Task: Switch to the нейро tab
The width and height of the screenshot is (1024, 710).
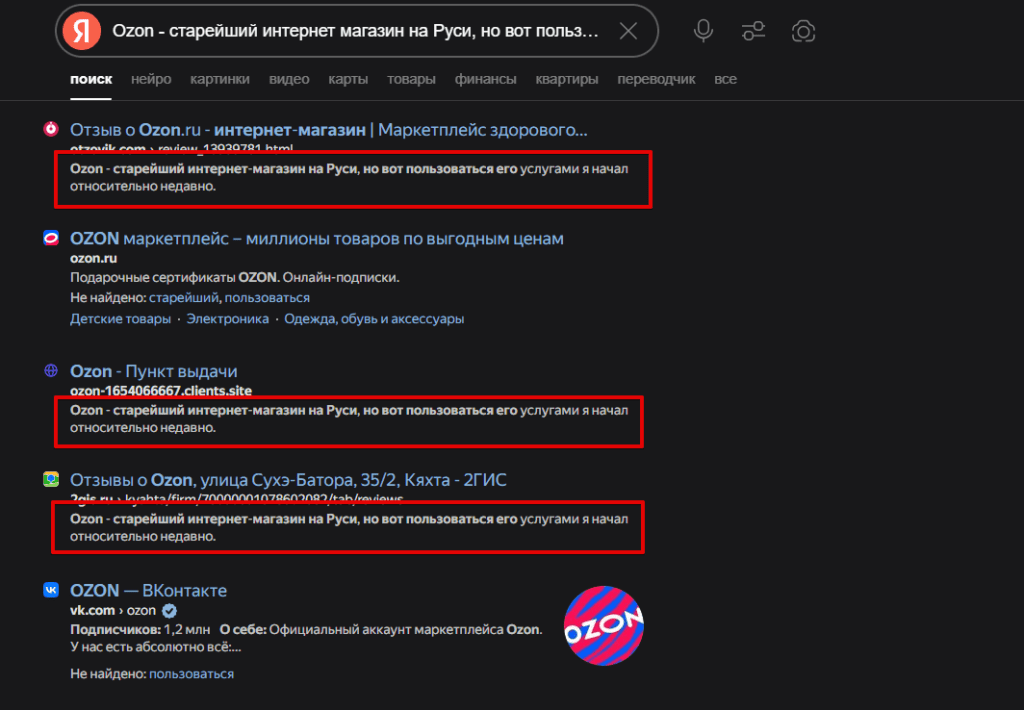Action: pos(151,79)
